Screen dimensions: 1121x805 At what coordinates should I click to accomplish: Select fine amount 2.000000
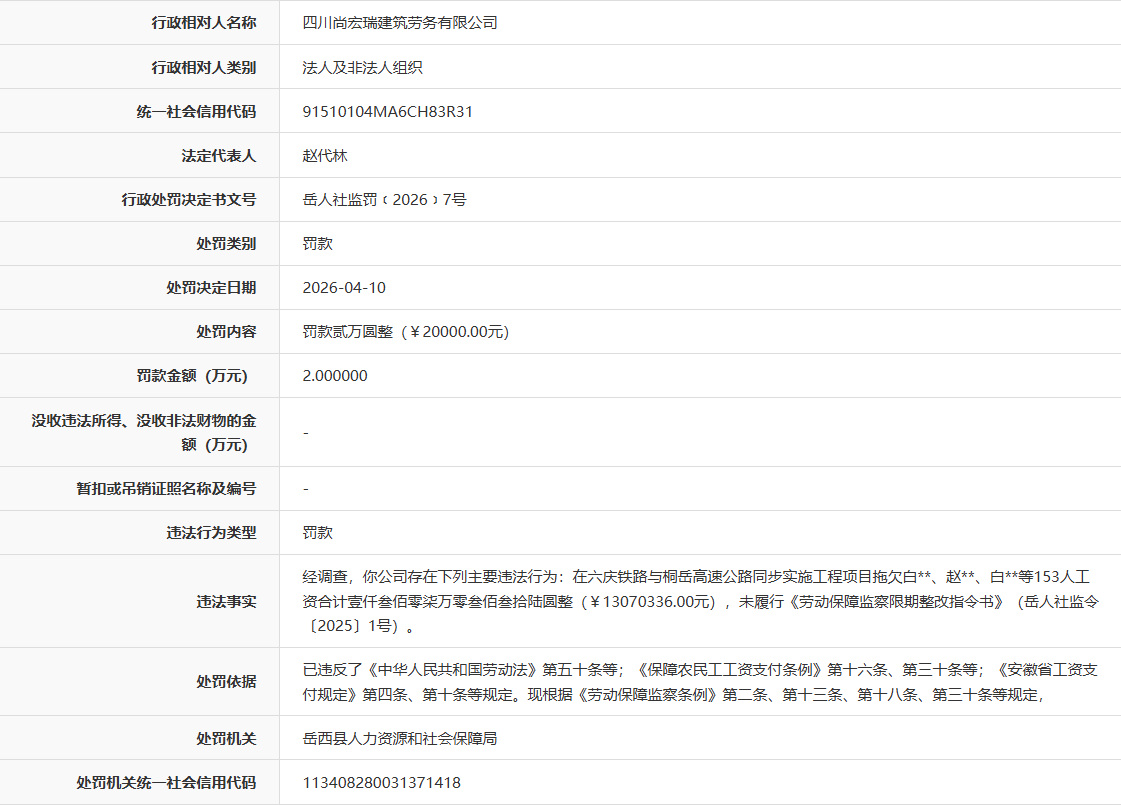[x=335, y=376]
